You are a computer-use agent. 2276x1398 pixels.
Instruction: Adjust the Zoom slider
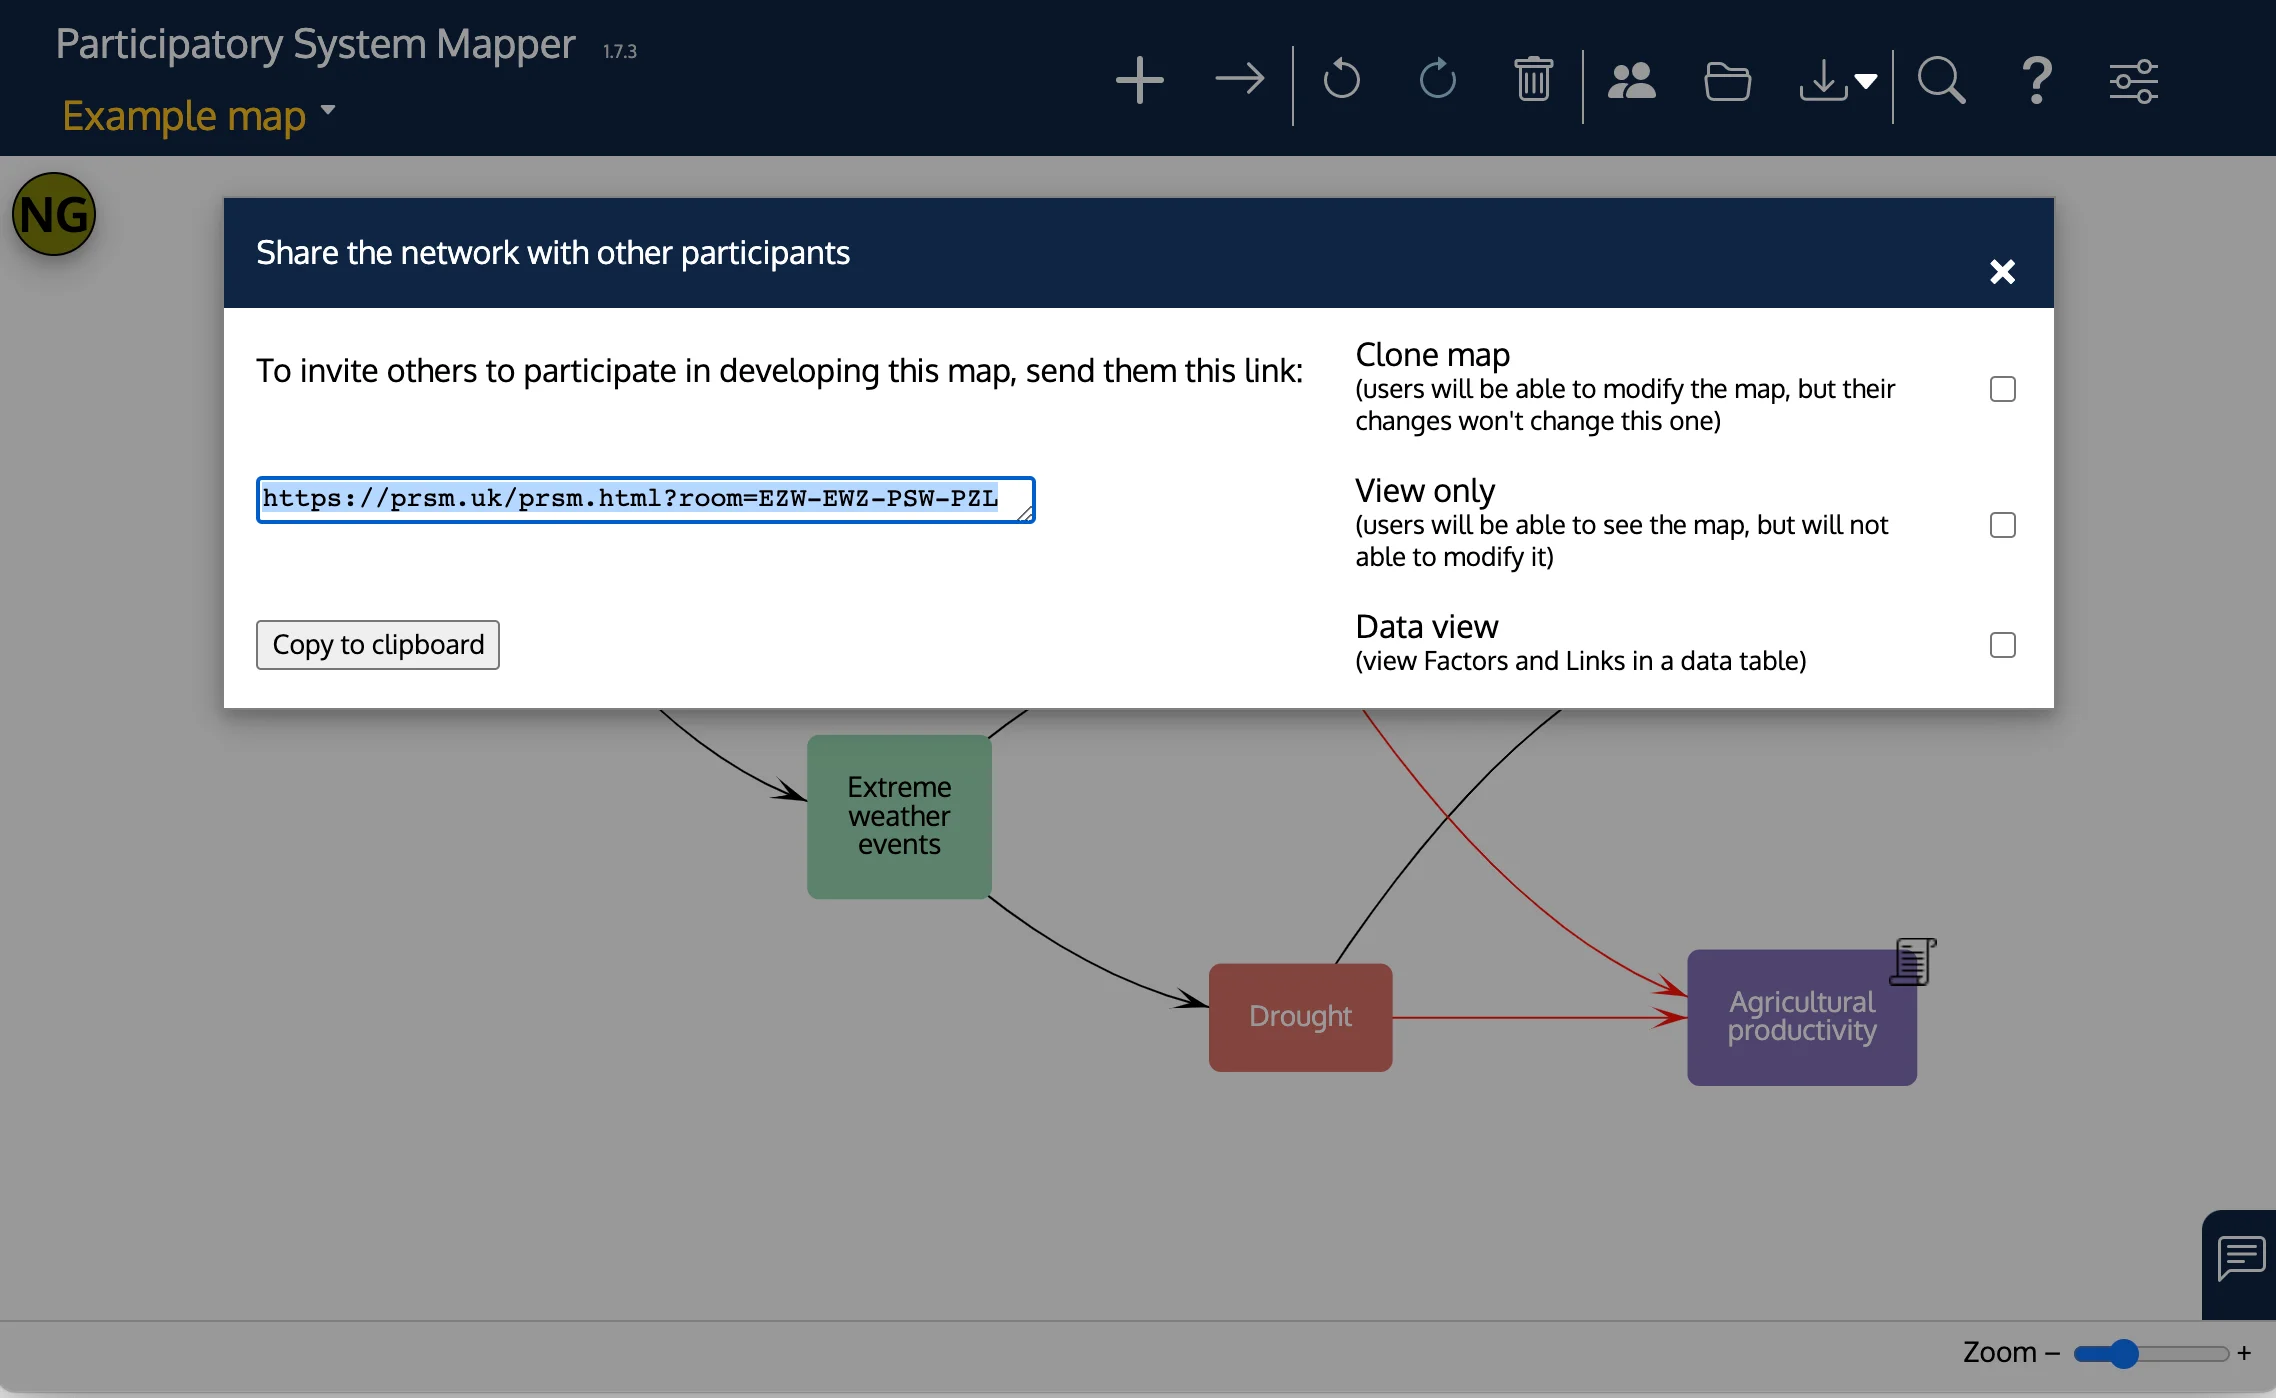tap(2122, 1353)
